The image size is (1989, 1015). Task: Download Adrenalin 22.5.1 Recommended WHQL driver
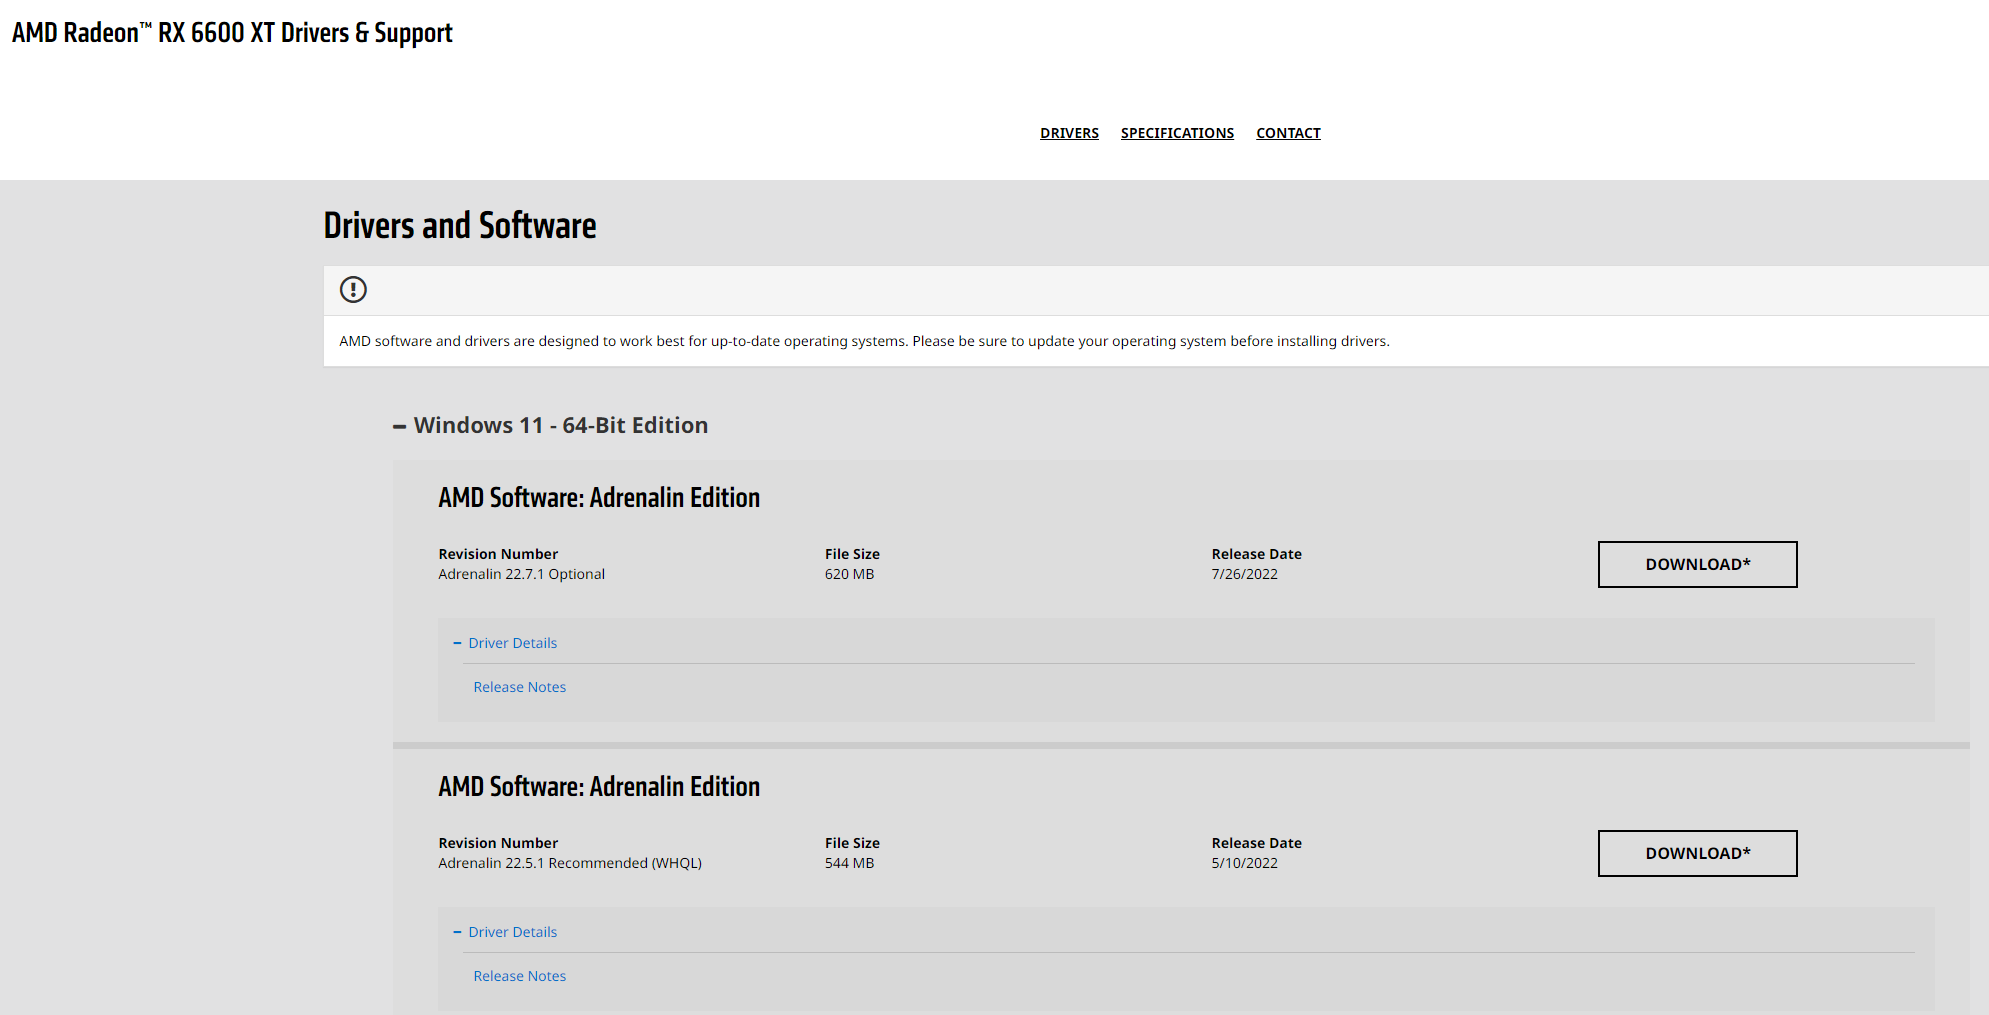[1697, 853]
